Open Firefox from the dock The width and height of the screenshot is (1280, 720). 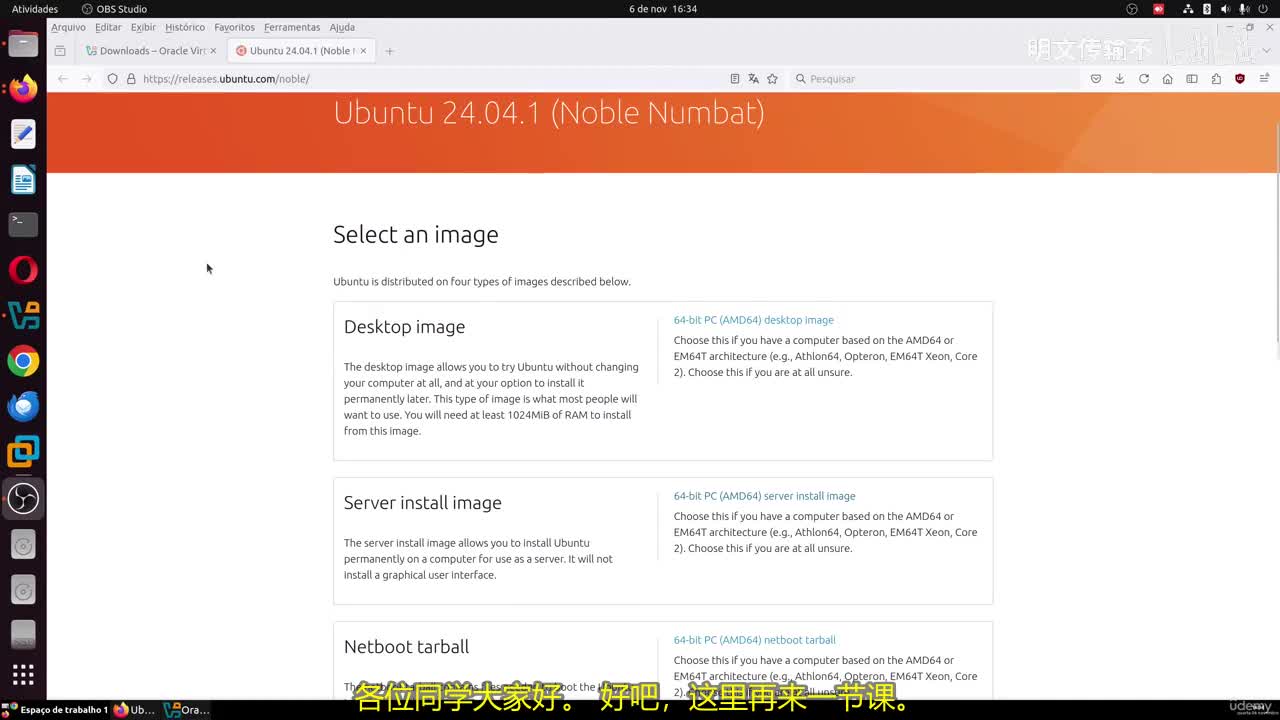tap(23, 89)
